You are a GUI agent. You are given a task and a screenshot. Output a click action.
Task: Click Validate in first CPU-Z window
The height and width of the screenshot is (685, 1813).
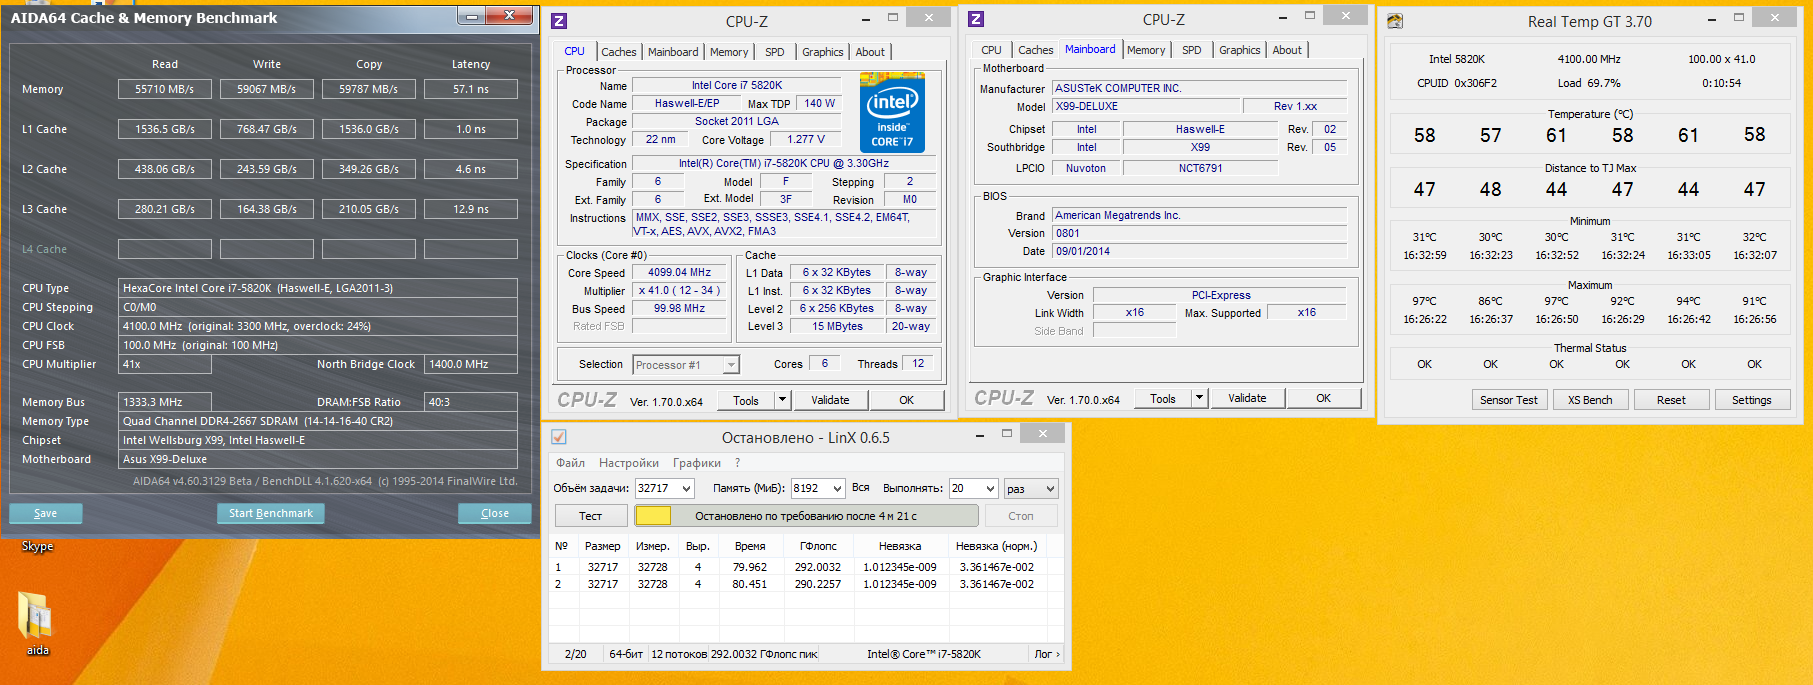pyautogui.click(x=830, y=400)
